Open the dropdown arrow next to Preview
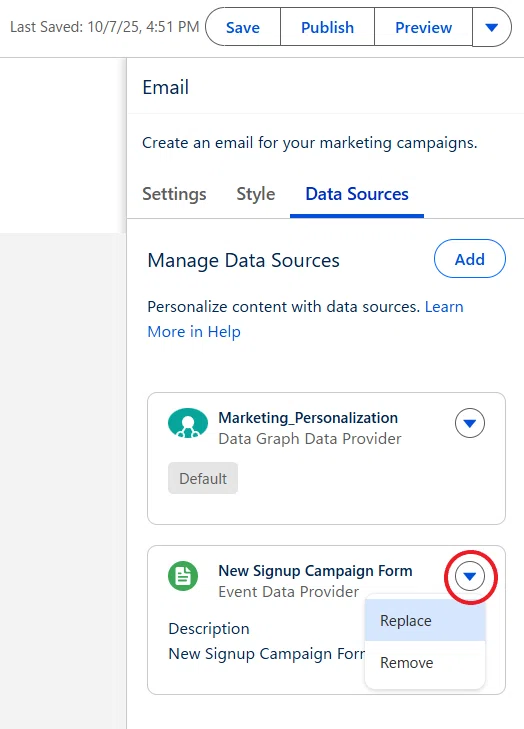Screen dimensions: 524x729 tap(491, 27)
